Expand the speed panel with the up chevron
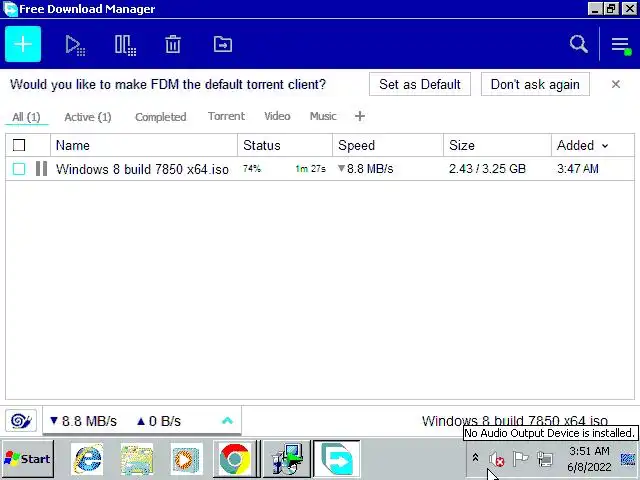 pyautogui.click(x=227, y=420)
